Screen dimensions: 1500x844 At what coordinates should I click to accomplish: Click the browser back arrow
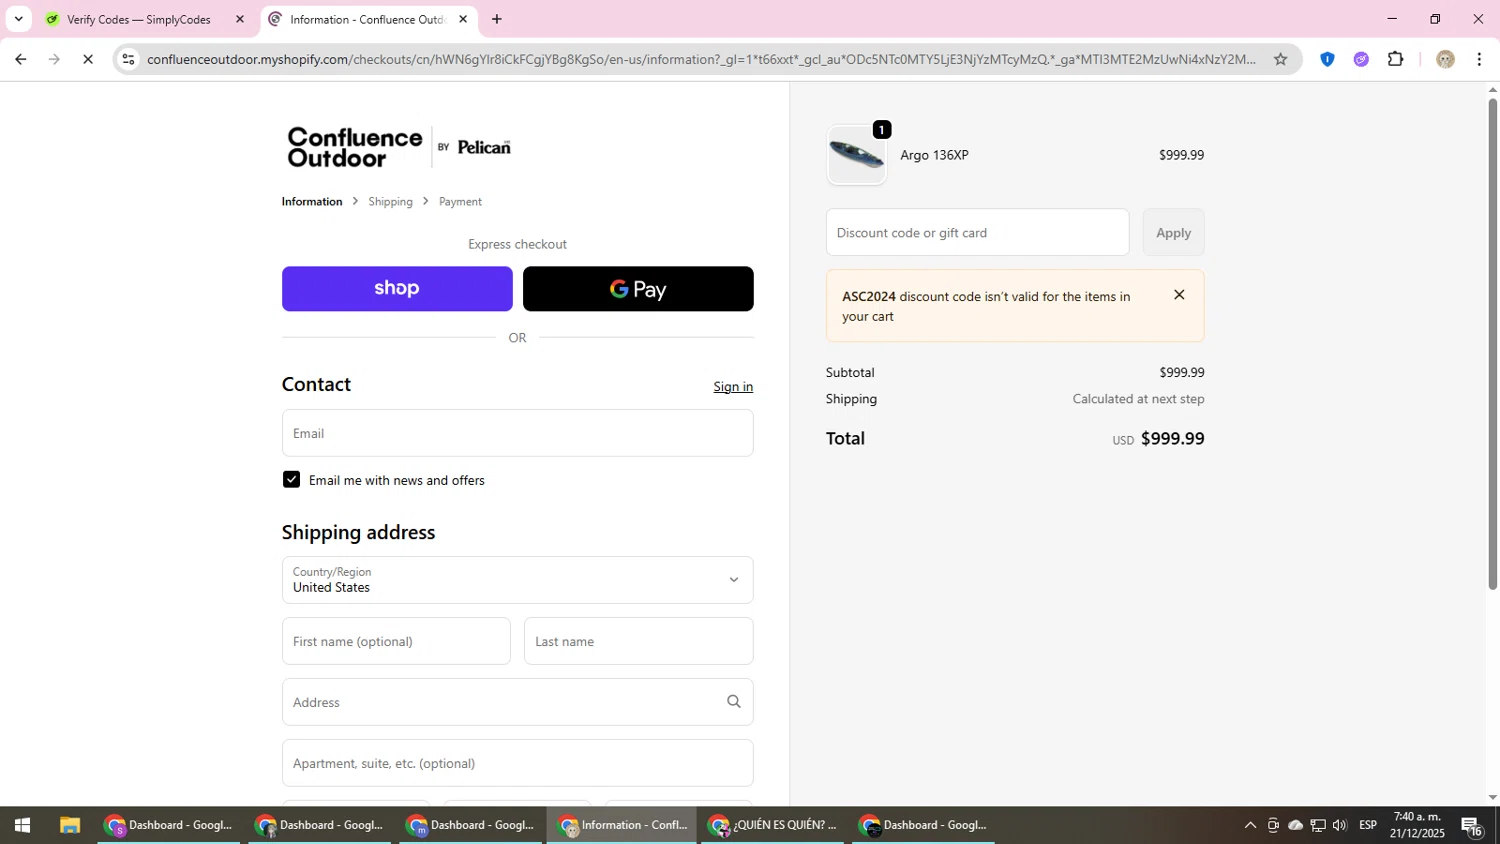(20, 59)
